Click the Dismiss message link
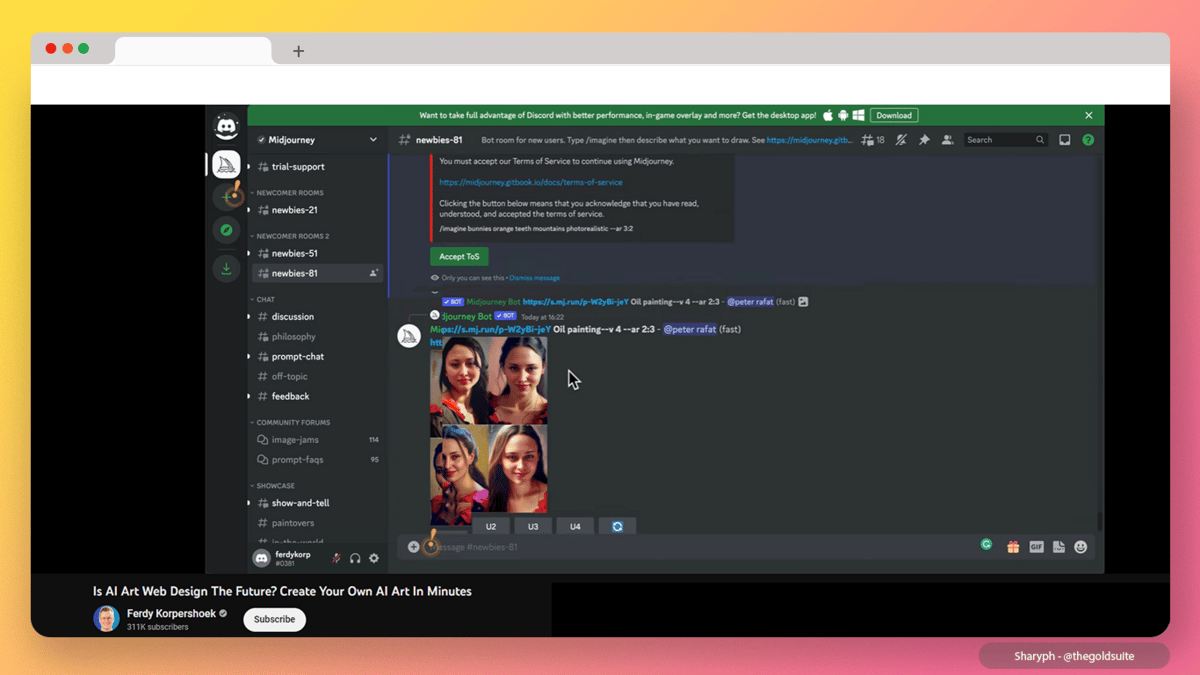 pyautogui.click(x=534, y=278)
